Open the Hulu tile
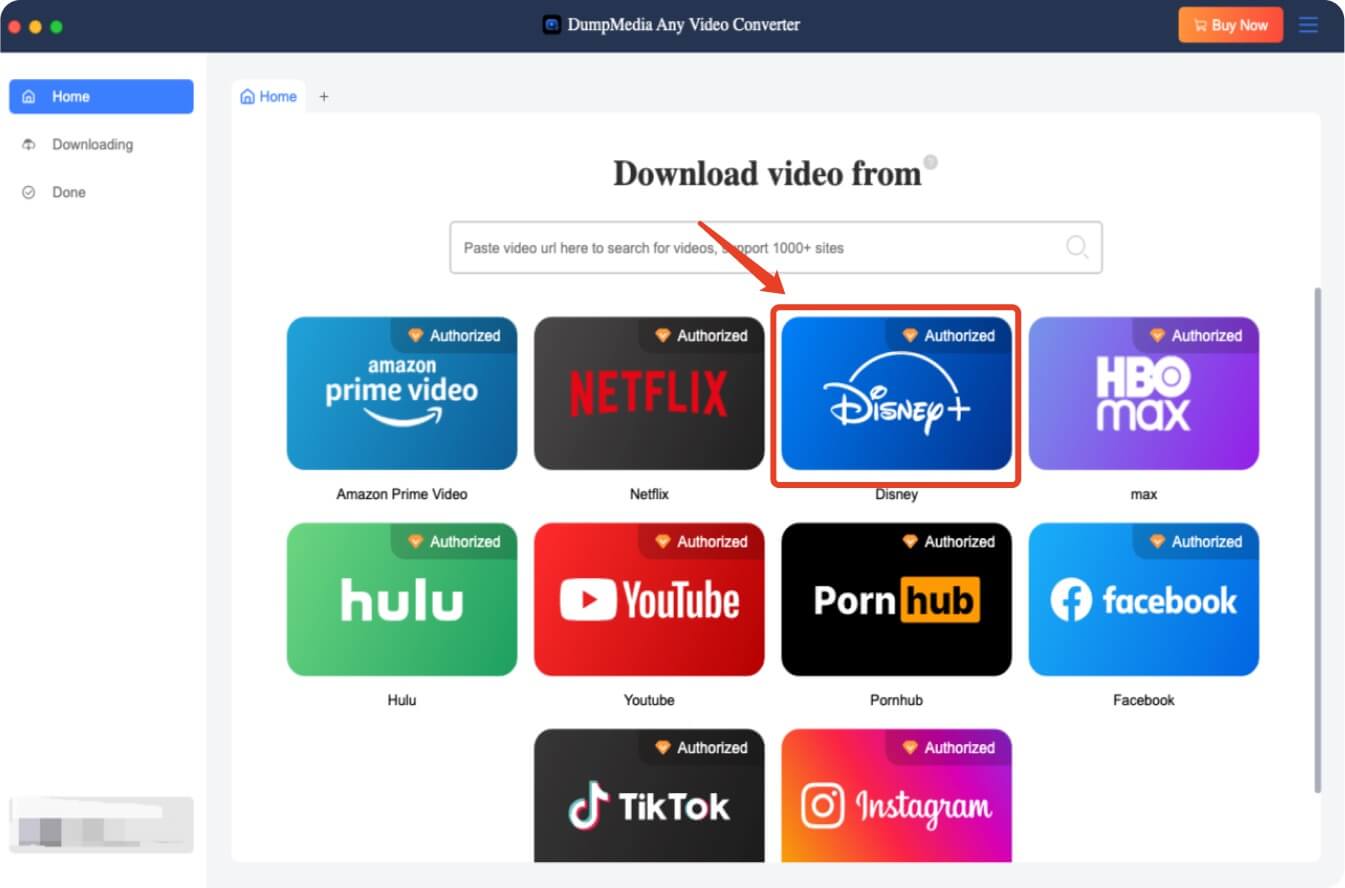 coord(402,599)
